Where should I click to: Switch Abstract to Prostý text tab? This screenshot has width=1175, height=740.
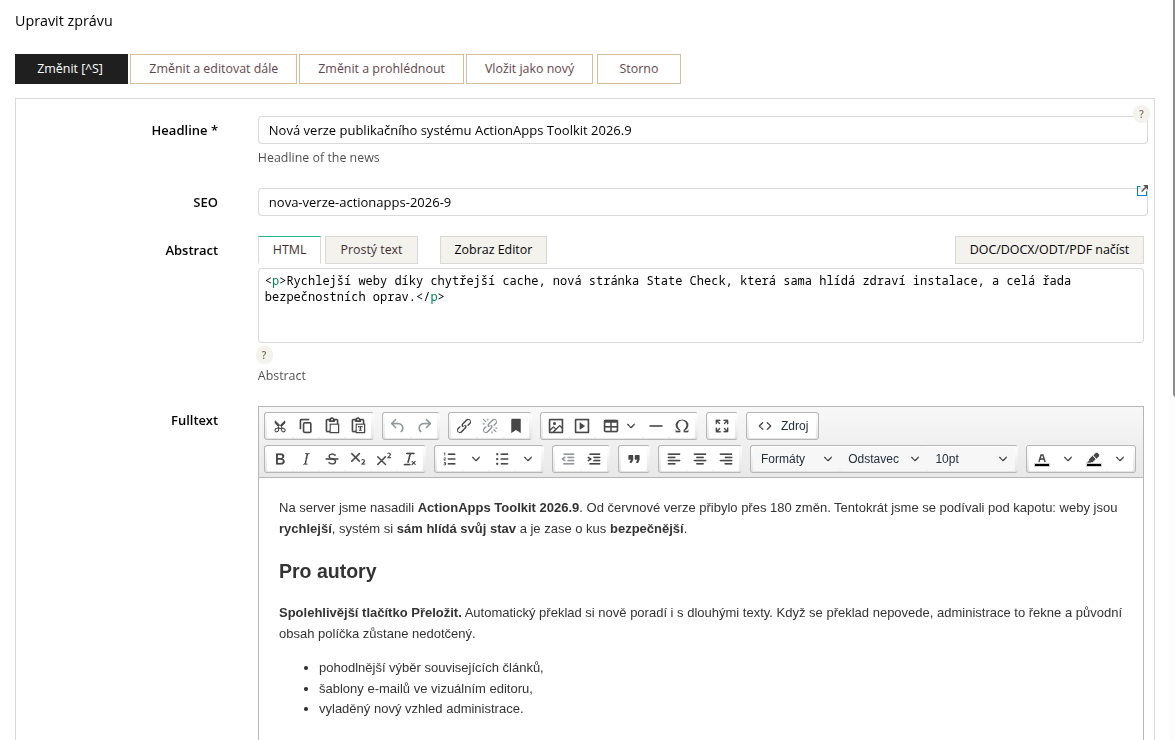pyautogui.click(x=371, y=250)
